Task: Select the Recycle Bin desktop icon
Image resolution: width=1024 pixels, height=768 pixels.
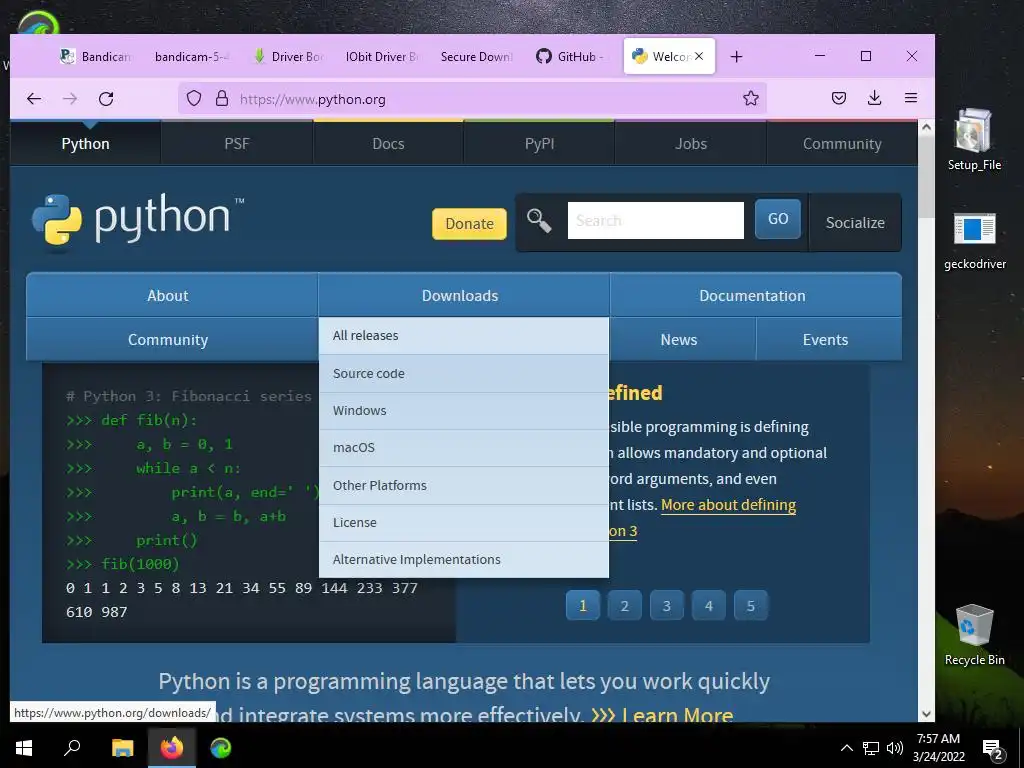Action: click(x=974, y=635)
